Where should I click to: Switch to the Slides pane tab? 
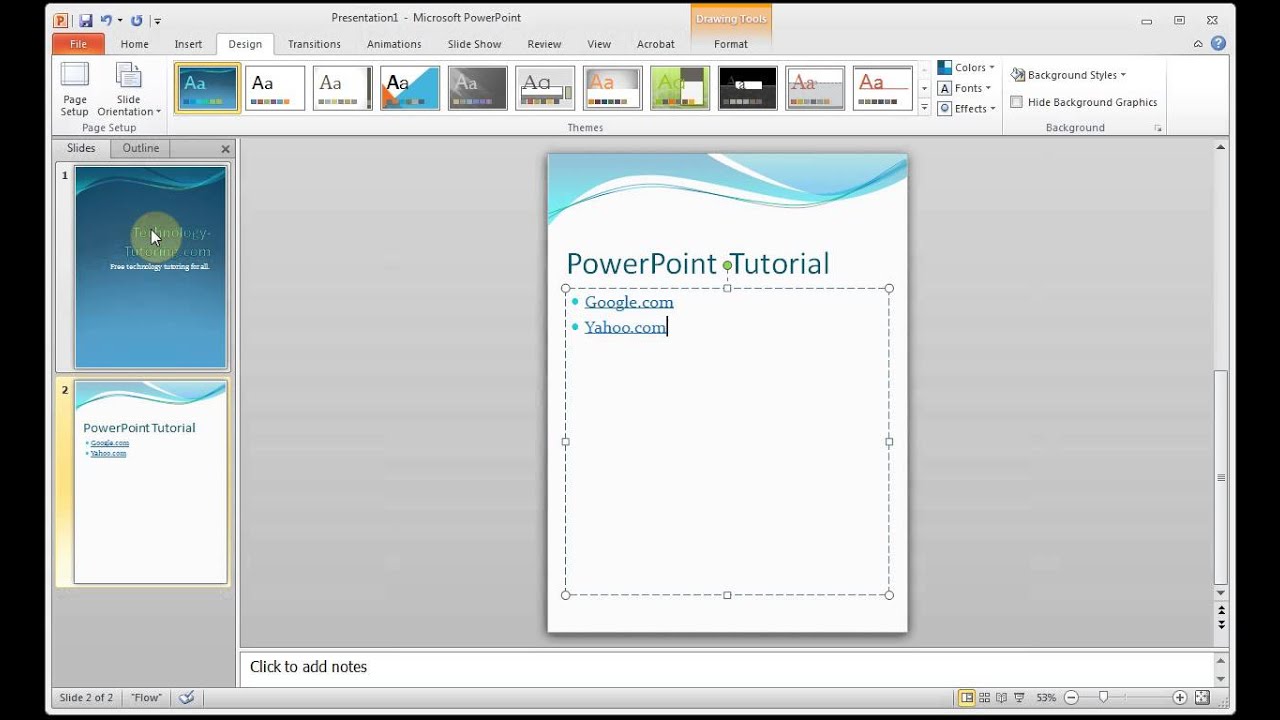81,148
